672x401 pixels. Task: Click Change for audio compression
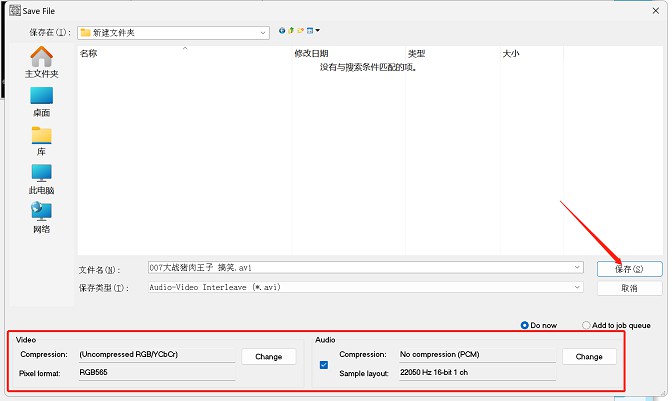point(589,356)
